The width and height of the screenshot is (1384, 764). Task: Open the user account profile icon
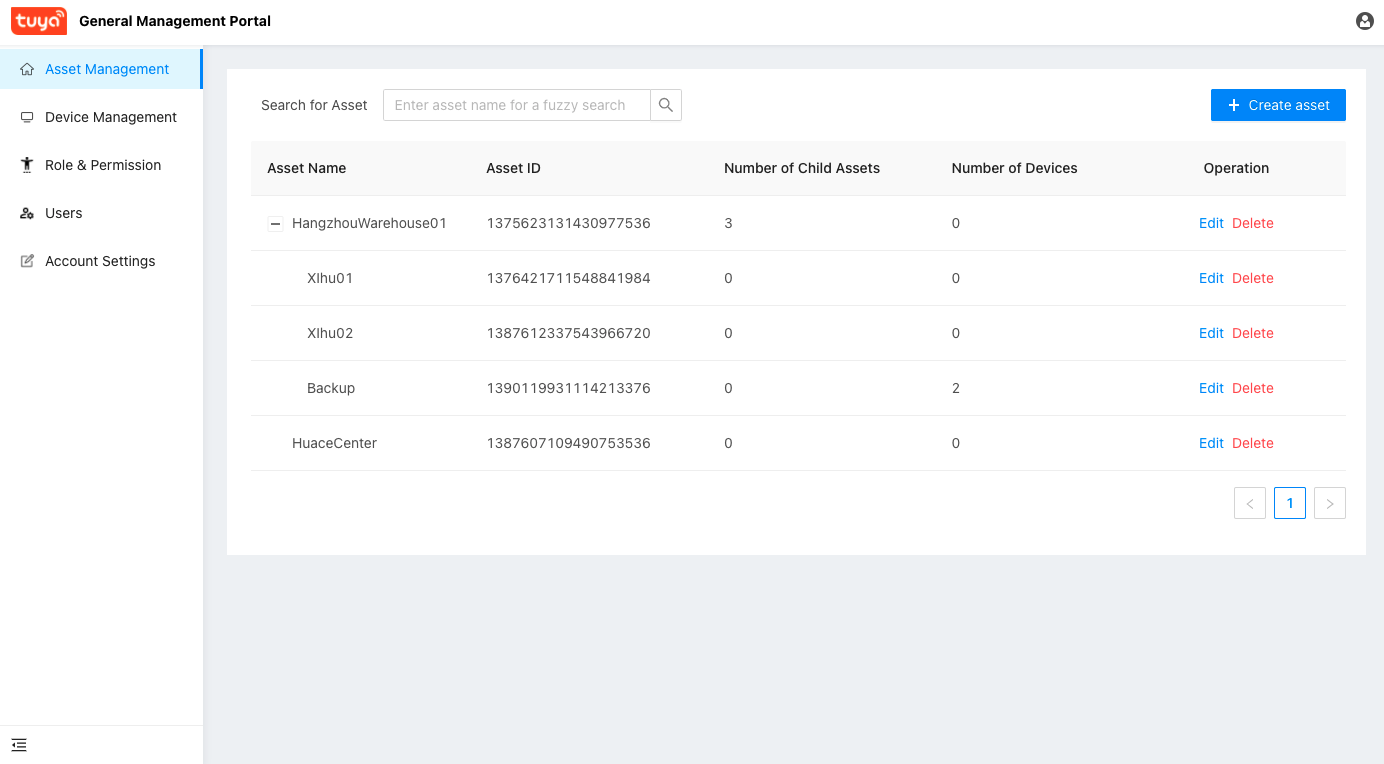[1364, 21]
